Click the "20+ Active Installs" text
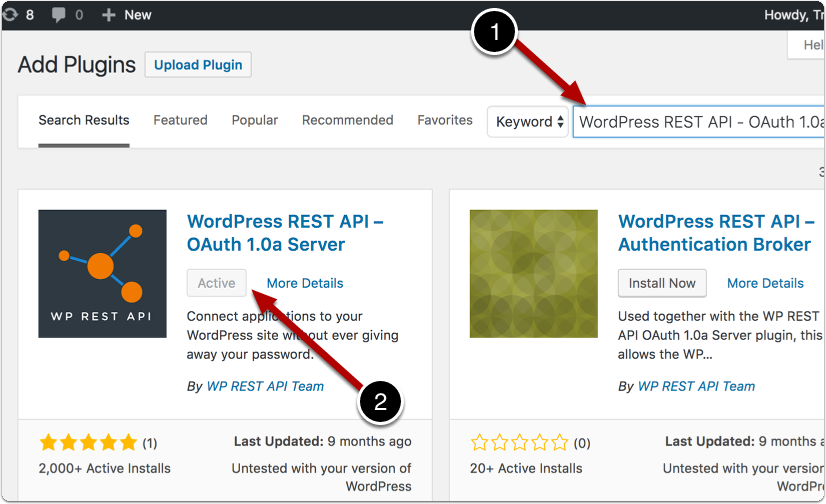This screenshot has height=504, width=826. click(x=526, y=468)
